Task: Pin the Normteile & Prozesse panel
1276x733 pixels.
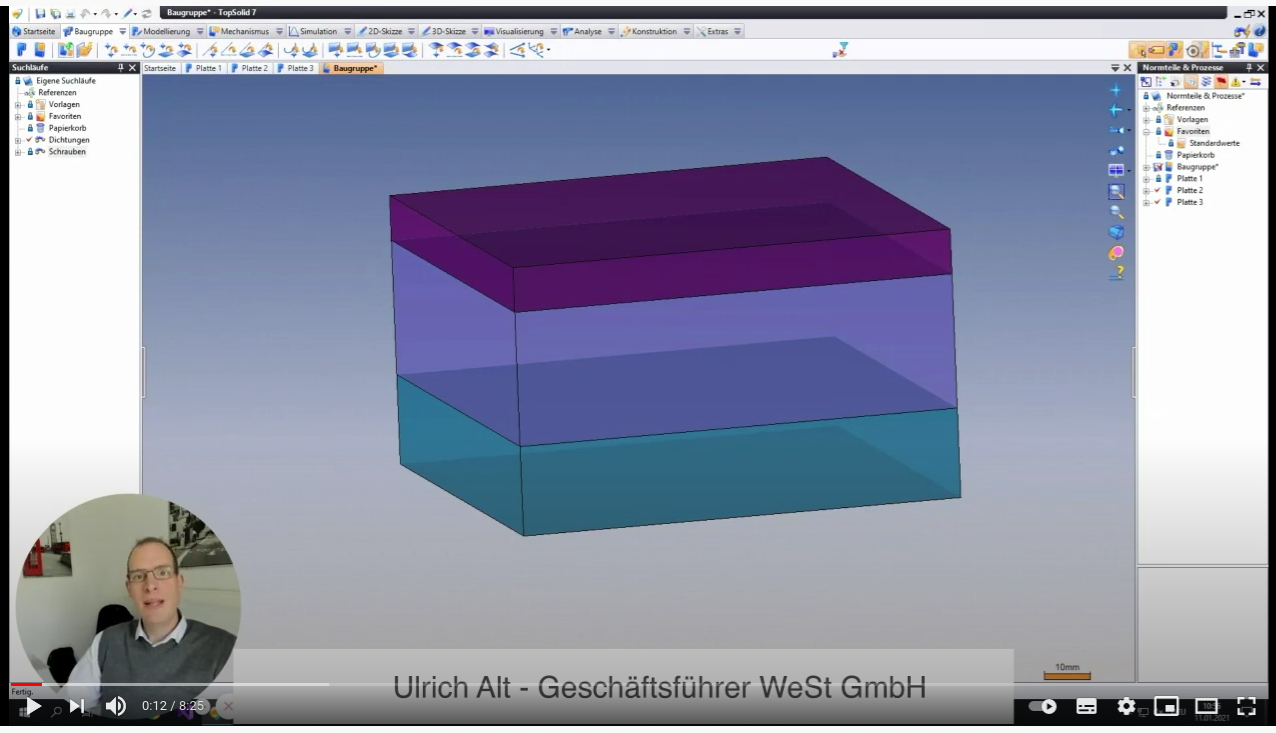Action: 1247,68
